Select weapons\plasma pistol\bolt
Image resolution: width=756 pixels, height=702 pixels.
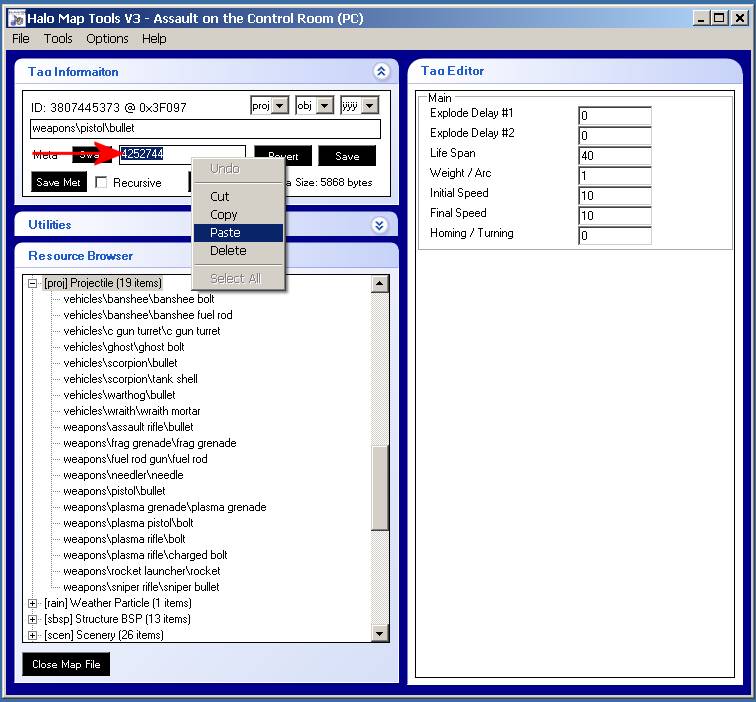(x=128, y=523)
